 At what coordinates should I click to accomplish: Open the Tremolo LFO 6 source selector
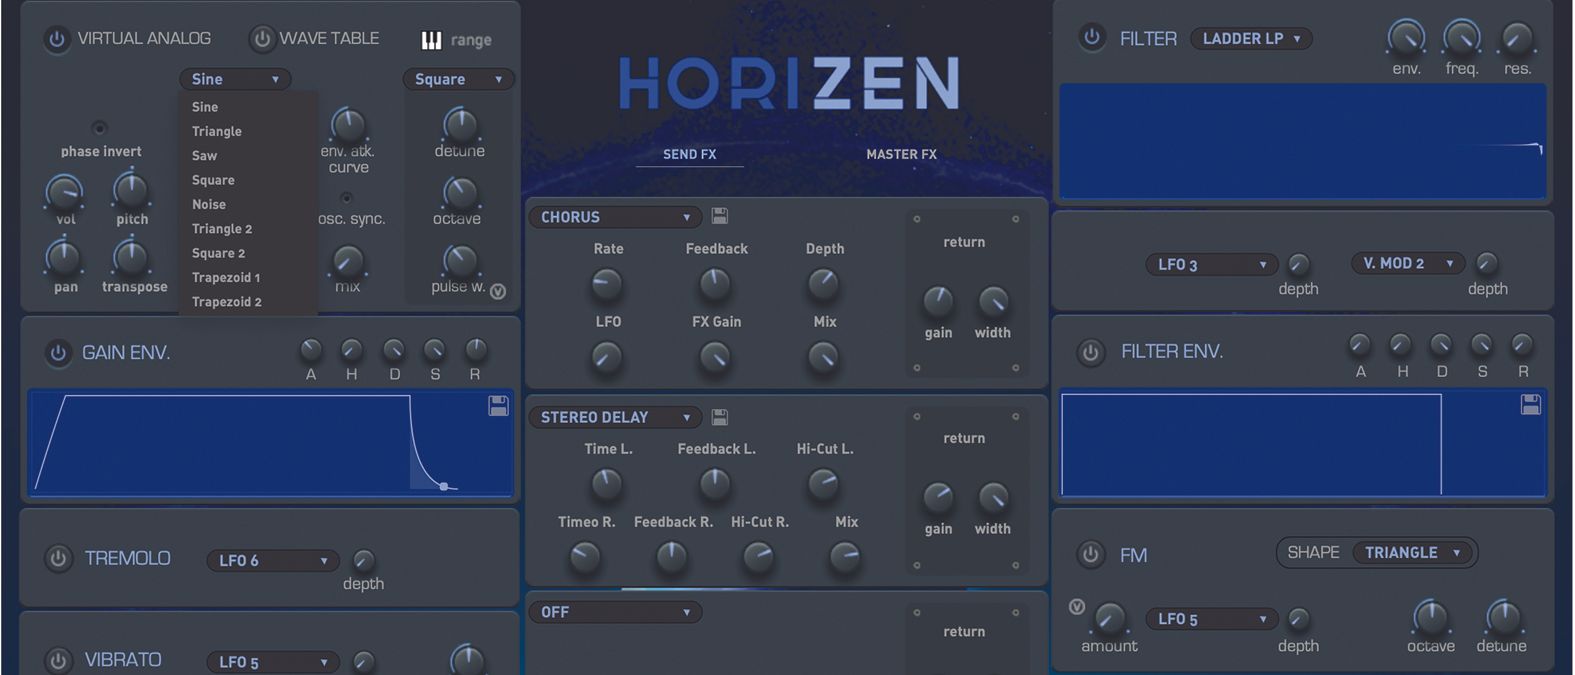(273, 560)
